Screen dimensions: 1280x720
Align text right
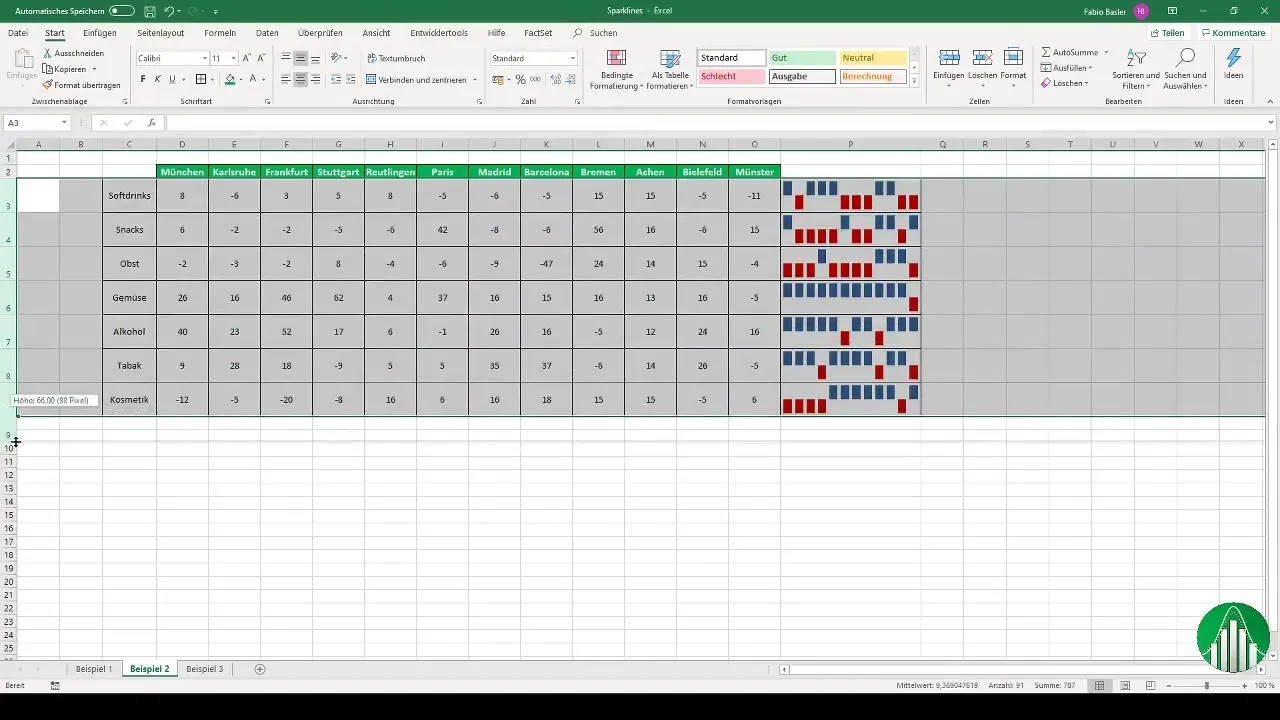click(315, 79)
